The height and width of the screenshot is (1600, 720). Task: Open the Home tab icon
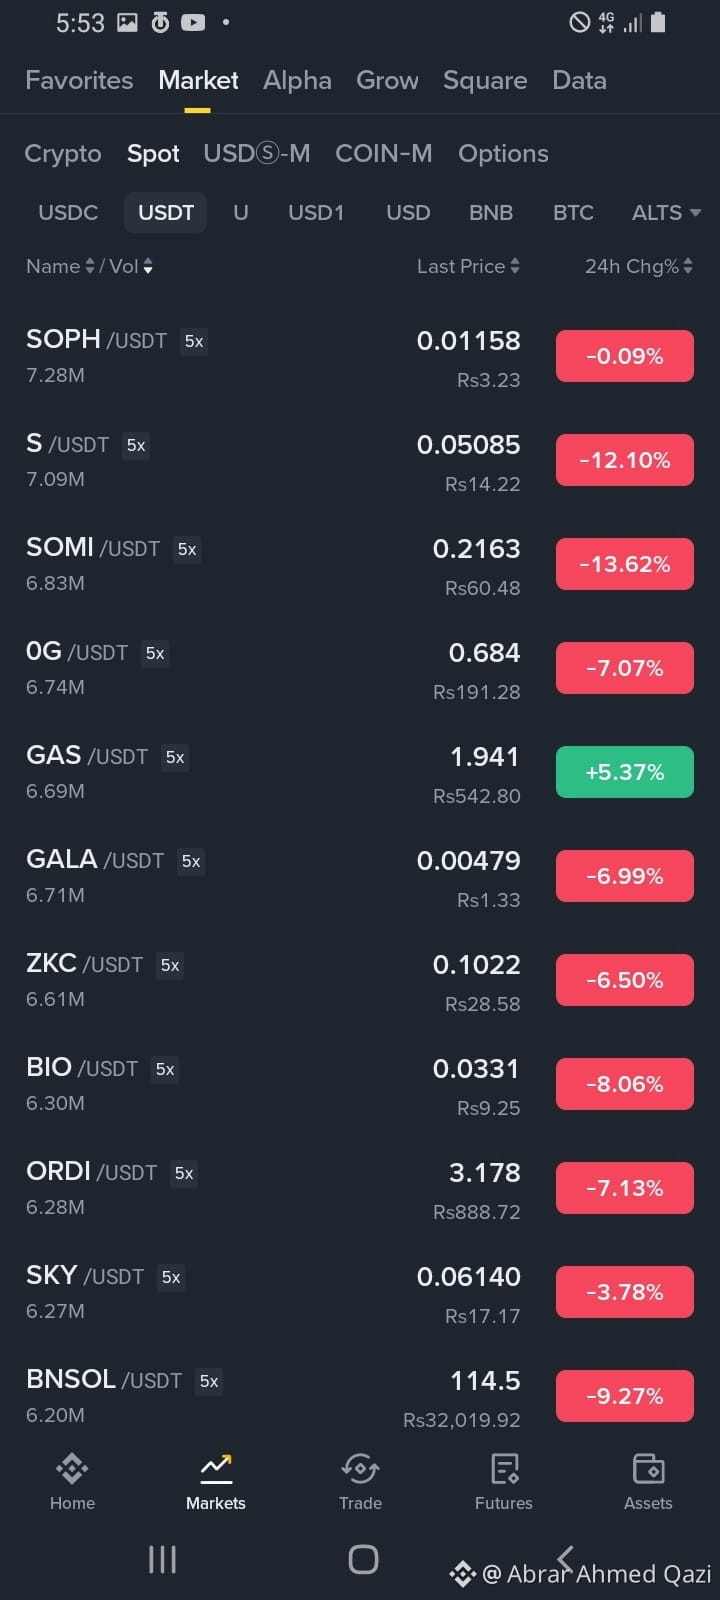72,1469
